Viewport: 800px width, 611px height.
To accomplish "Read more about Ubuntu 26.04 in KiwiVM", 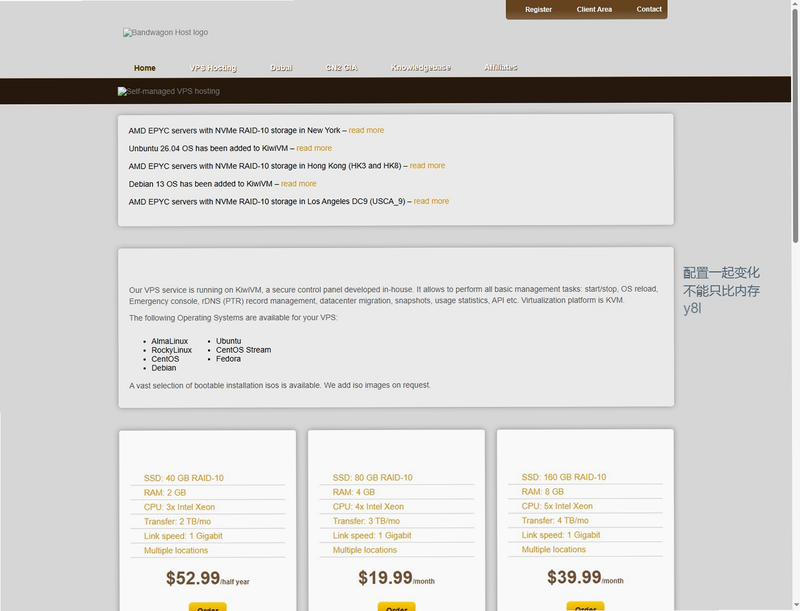I will [x=314, y=148].
